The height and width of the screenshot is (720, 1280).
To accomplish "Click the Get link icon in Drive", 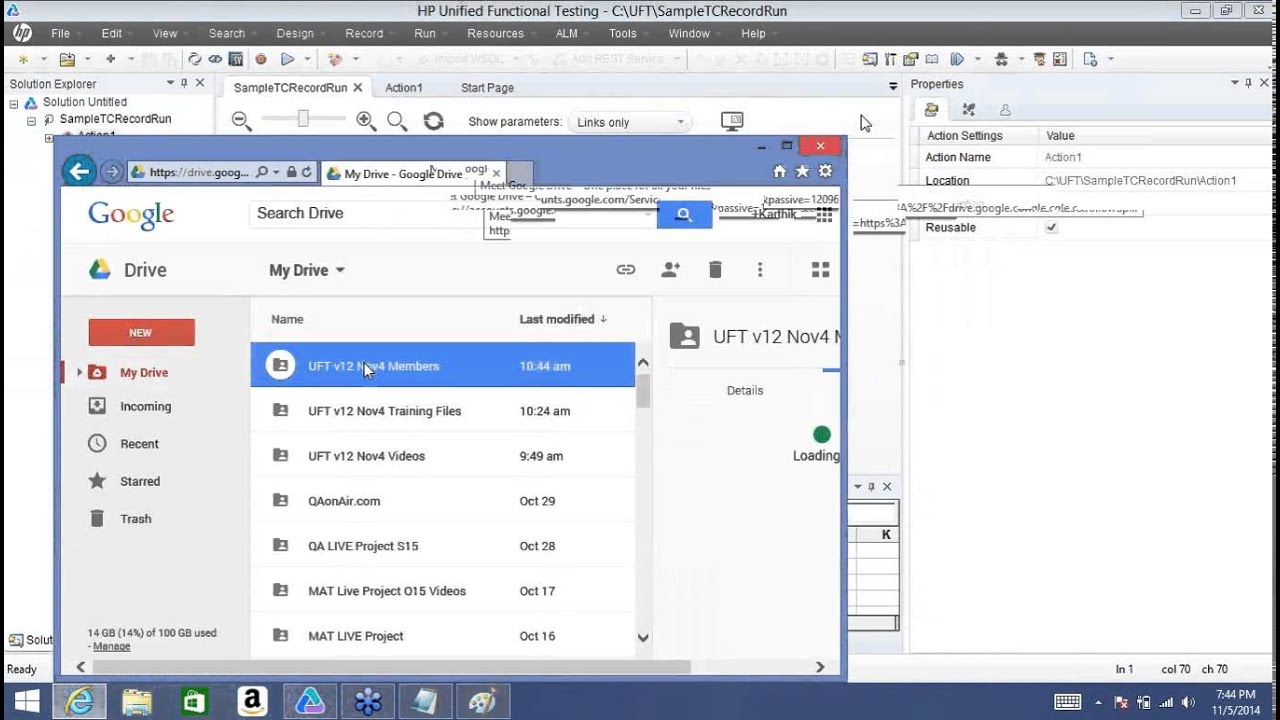I will (626, 269).
